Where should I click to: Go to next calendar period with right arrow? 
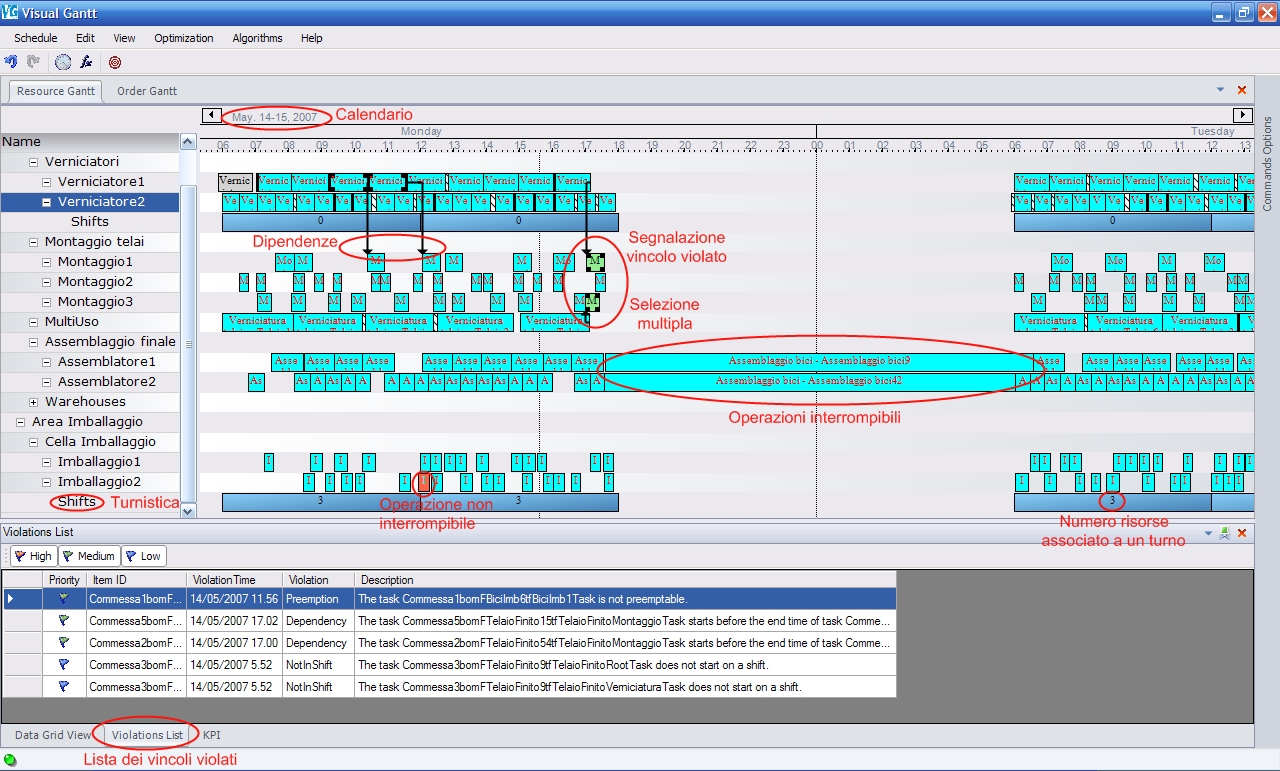pyautogui.click(x=1242, y=116)
